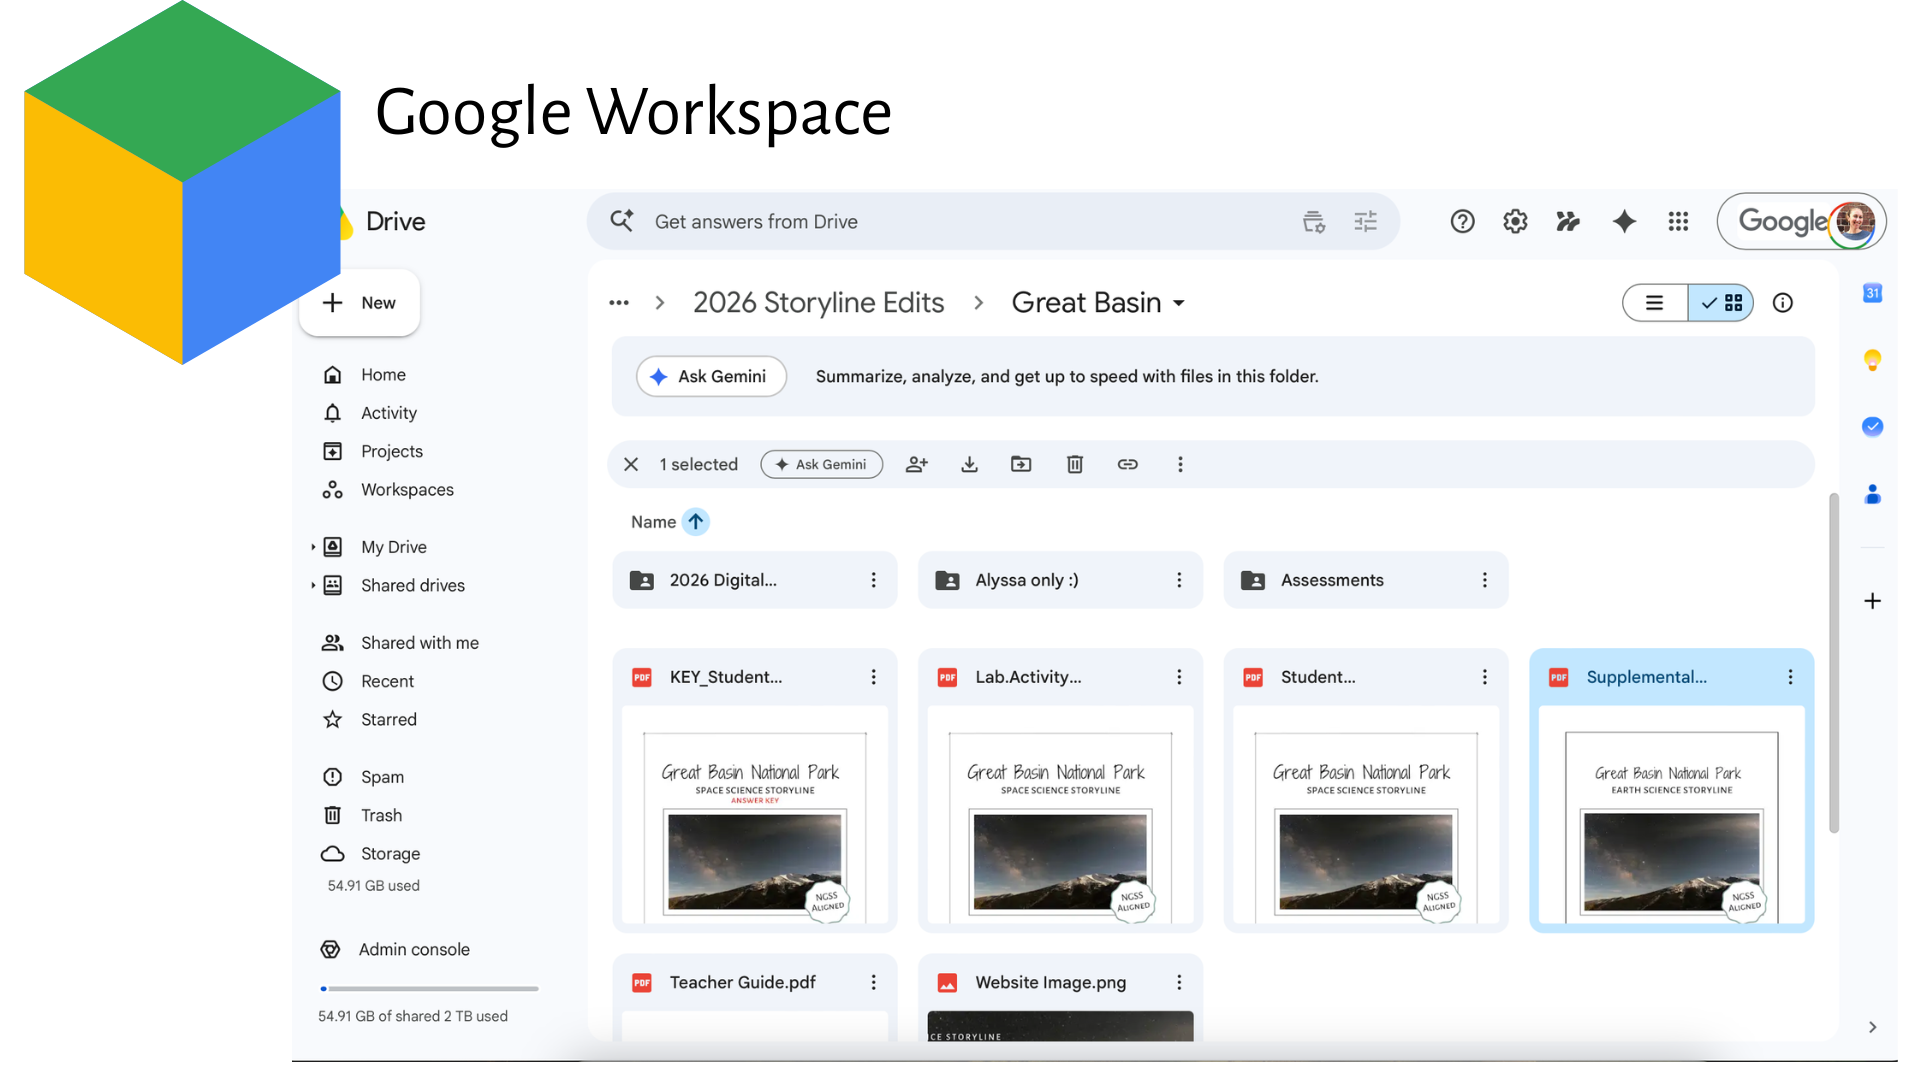Open advanced search filter options

click(1365, 221)
